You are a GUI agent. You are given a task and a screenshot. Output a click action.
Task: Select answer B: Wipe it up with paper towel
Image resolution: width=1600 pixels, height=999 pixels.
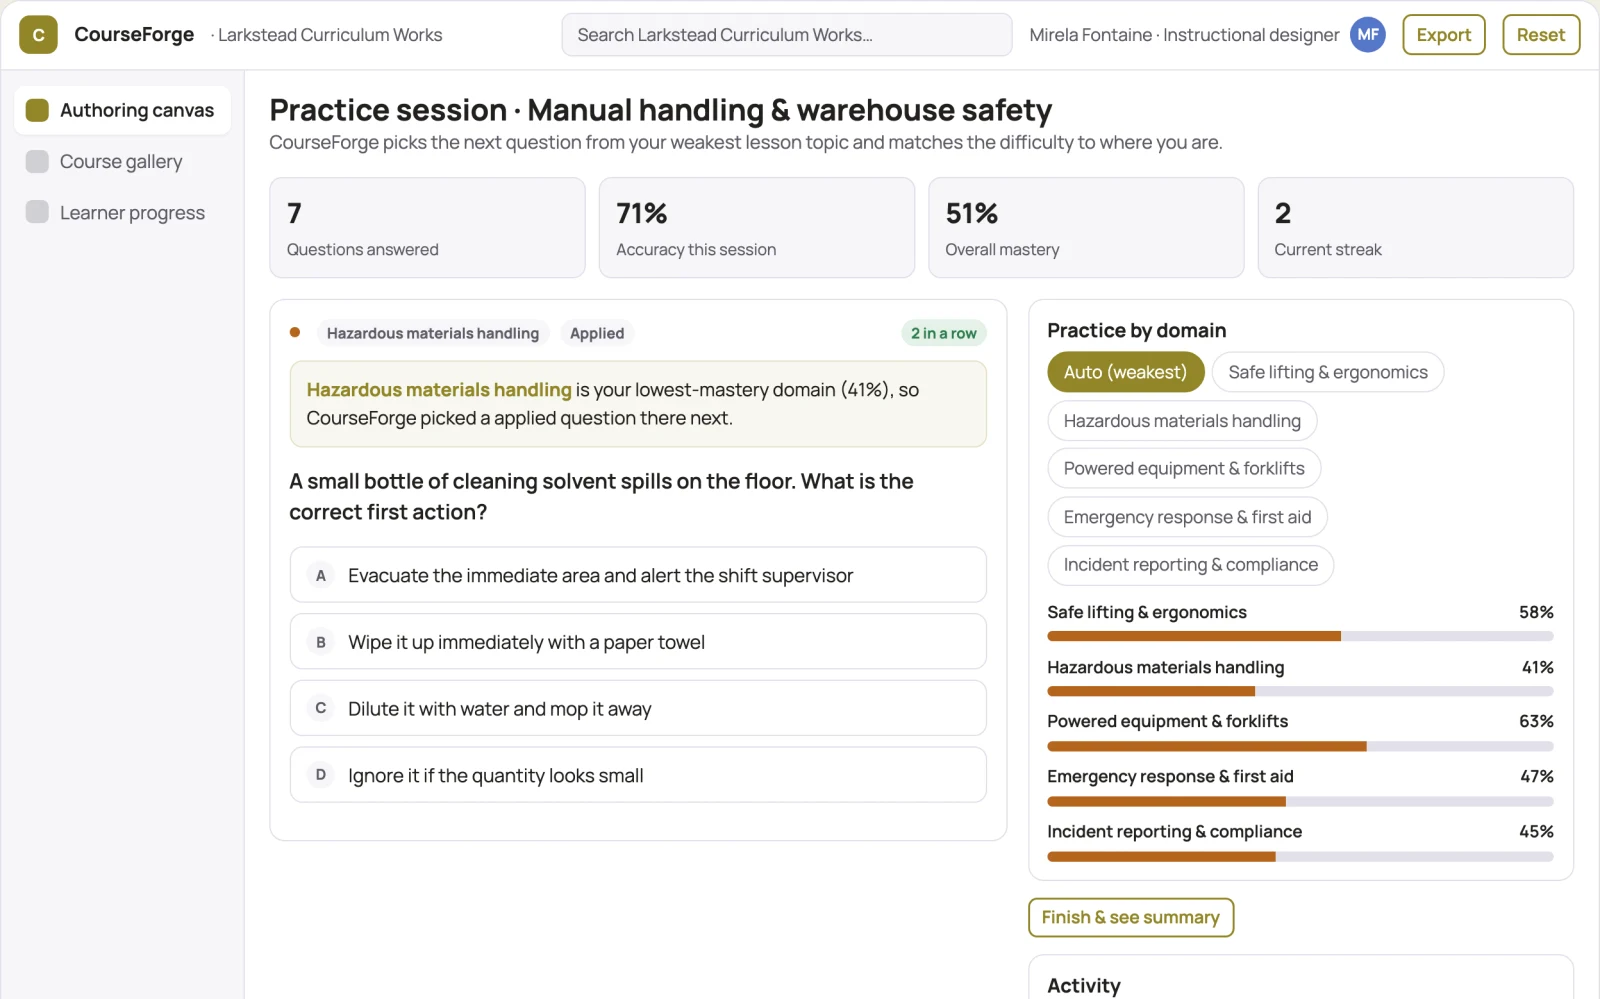click(x=638, y=642)
